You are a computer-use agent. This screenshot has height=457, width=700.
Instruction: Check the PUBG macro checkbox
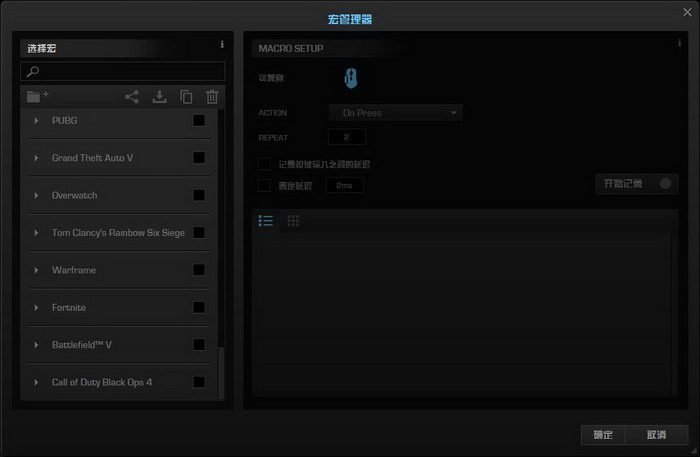[199, 120]
